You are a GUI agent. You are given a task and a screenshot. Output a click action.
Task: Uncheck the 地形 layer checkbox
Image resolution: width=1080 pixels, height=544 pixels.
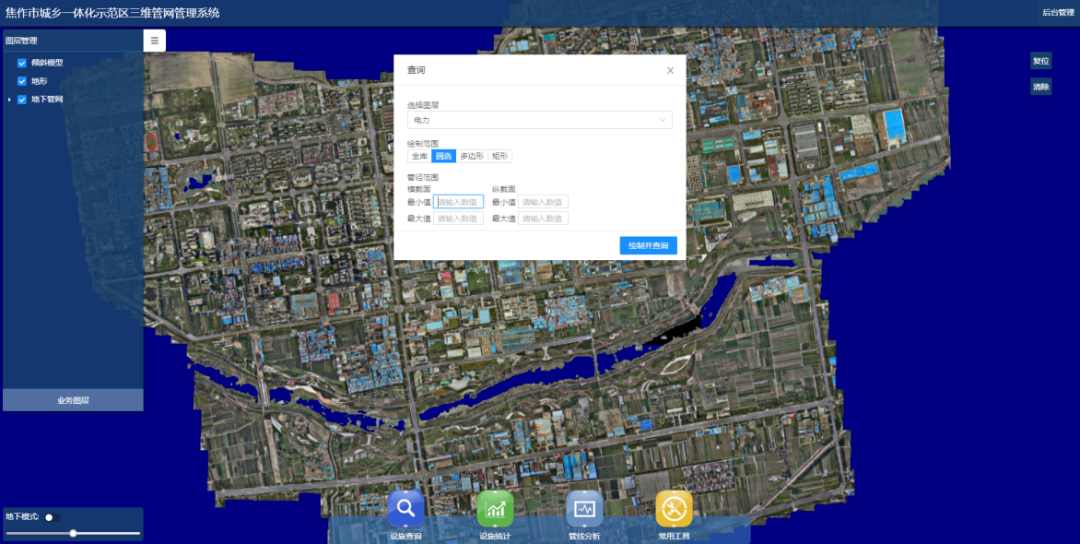coord(22,81)
